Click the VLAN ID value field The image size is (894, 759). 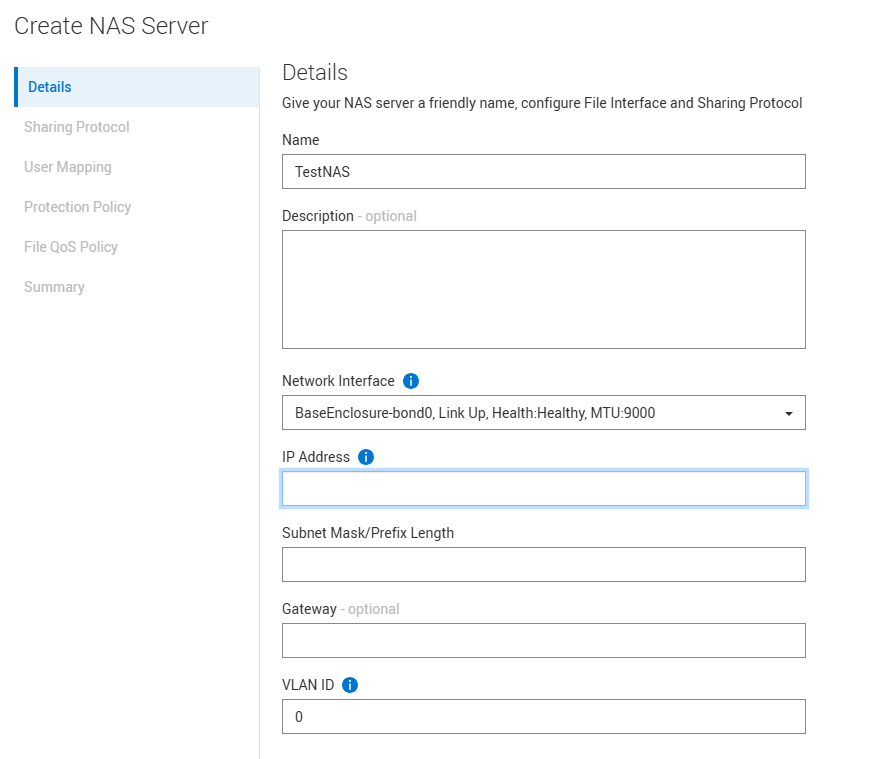544,716
